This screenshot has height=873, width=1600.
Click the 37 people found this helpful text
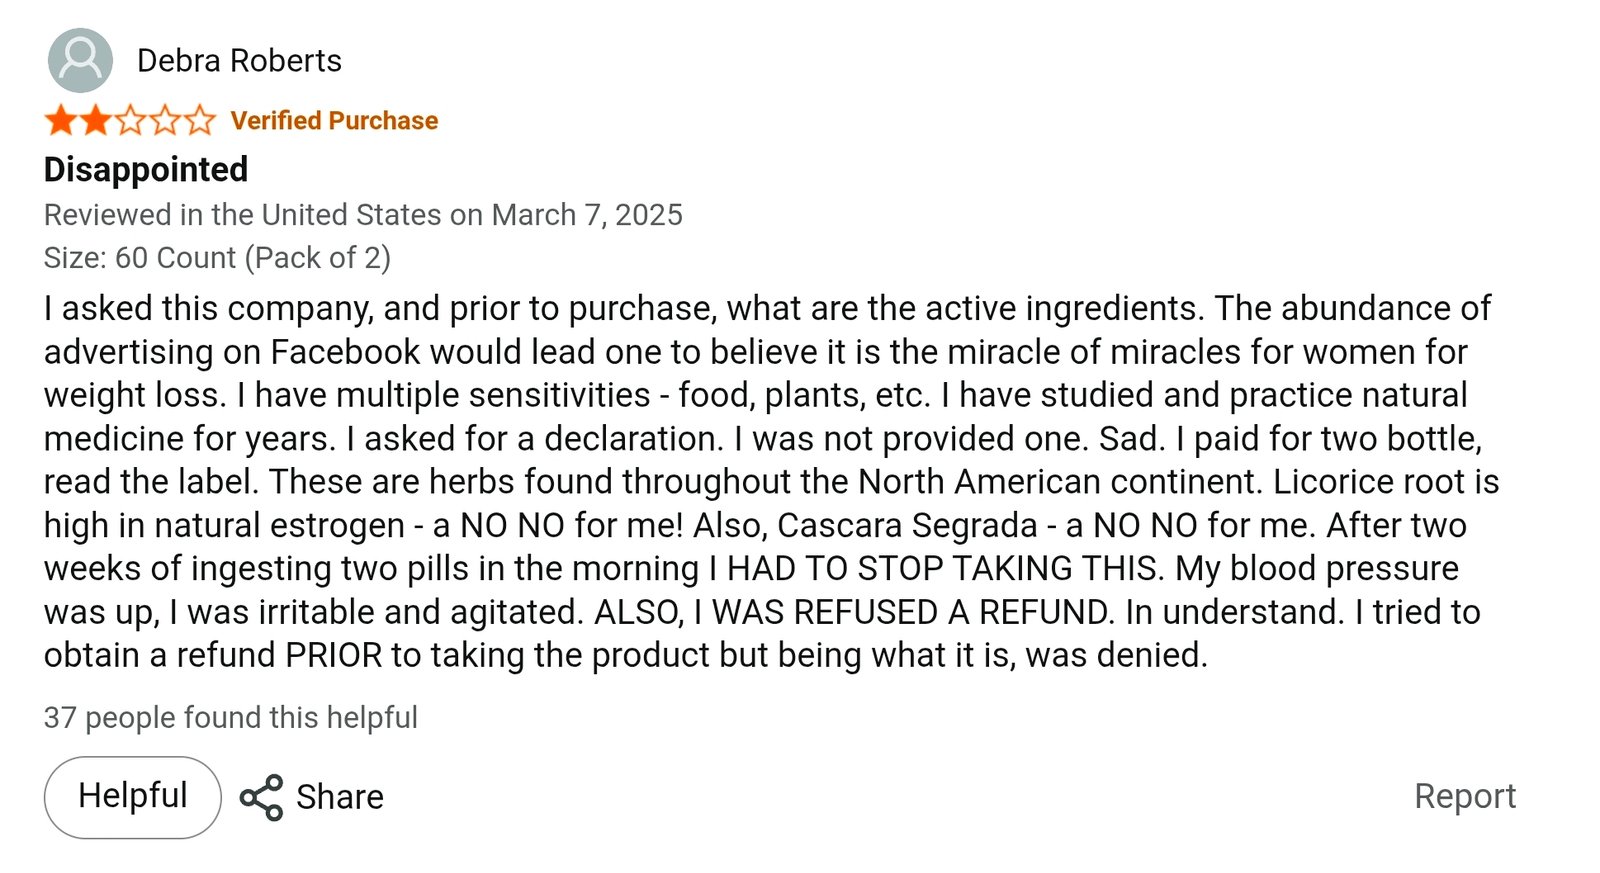point(231,718)
